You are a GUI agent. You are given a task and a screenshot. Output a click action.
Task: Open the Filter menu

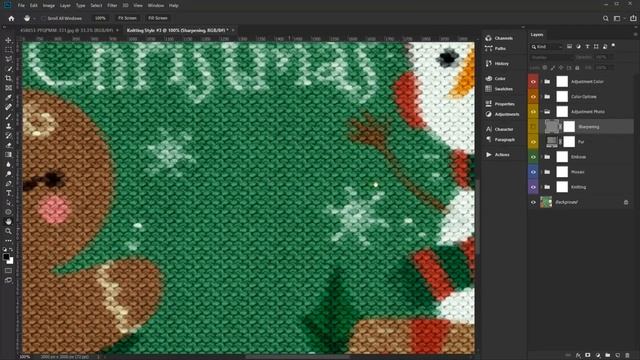(x=112, y=6)
